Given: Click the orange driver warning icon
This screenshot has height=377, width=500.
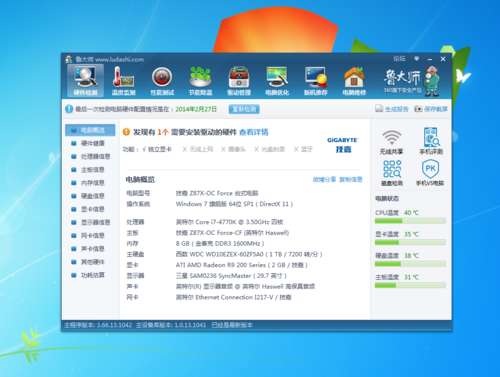Looking at the screenshot, I should click(x=126, y=132).
